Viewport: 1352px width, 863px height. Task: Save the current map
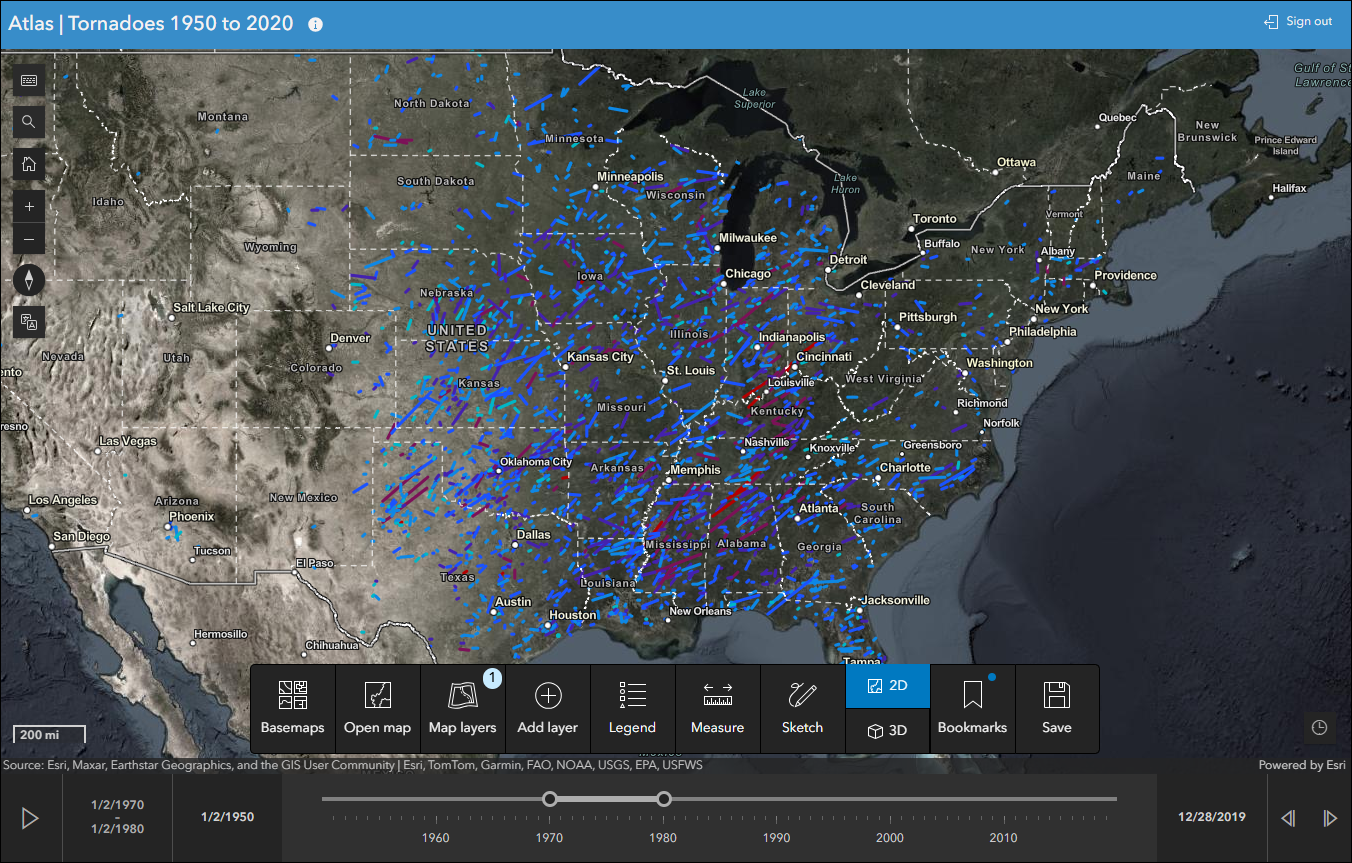tap(1057, 709)
